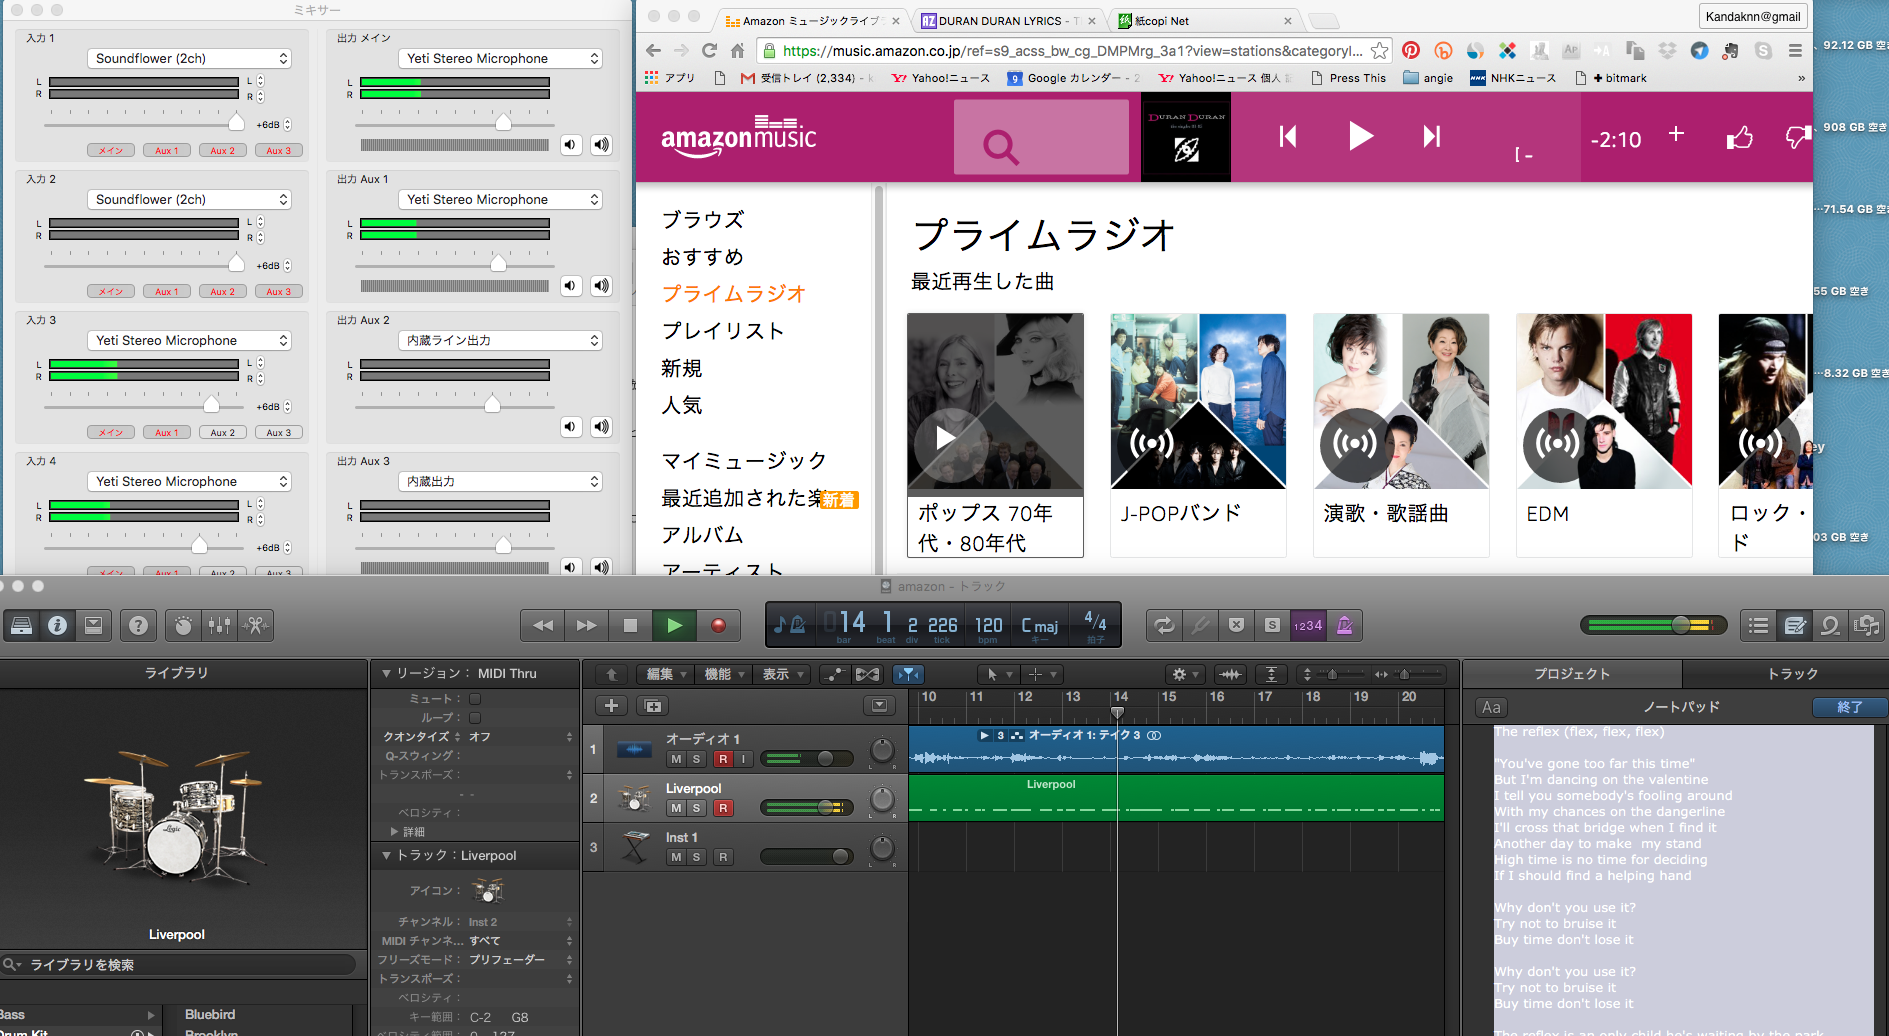Screen dimensions: 1889x1036
Task: Open the Apple Loops browser button
Action: 1830,626
